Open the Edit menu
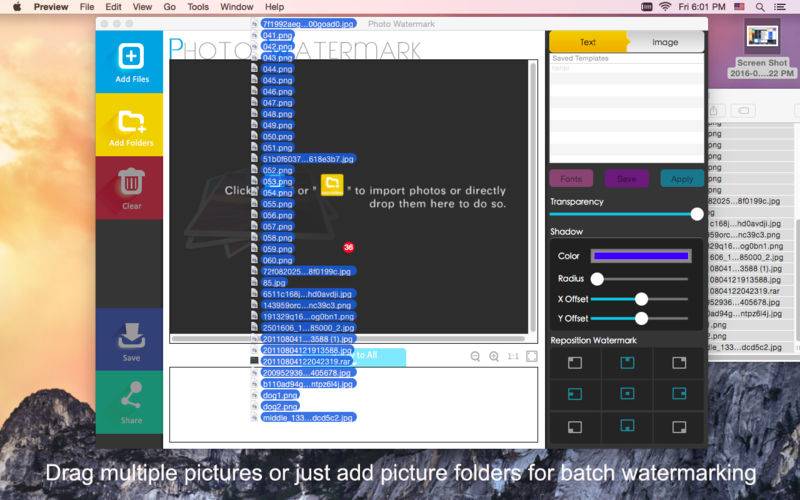The height and width of the screenshot is (500, 800). point(113,7)
